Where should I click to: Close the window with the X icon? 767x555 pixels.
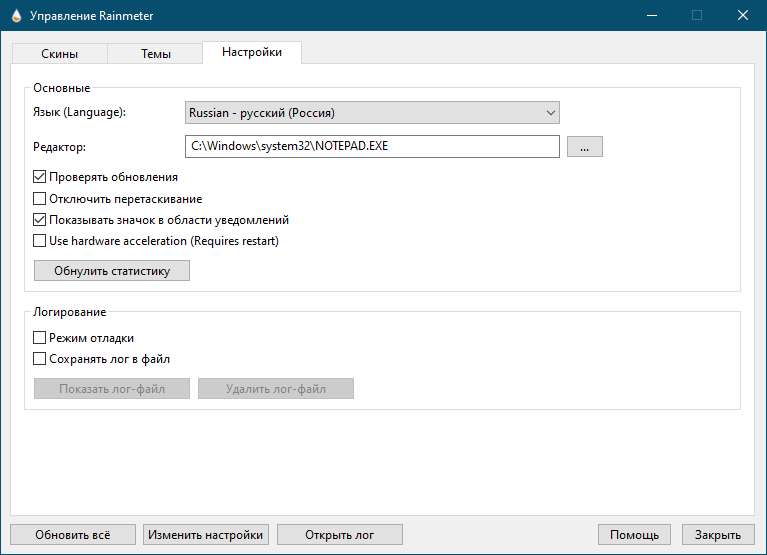[x=743, y=16]
